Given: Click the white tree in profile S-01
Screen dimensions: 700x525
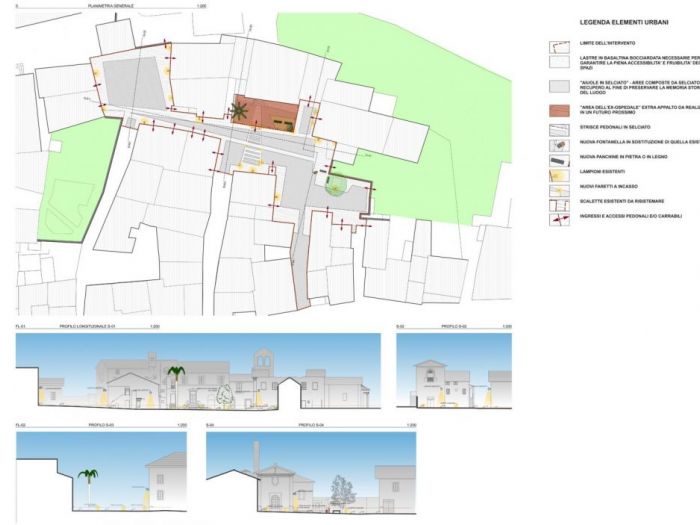Looking at the screenshot, I should (x=225, y=396).
